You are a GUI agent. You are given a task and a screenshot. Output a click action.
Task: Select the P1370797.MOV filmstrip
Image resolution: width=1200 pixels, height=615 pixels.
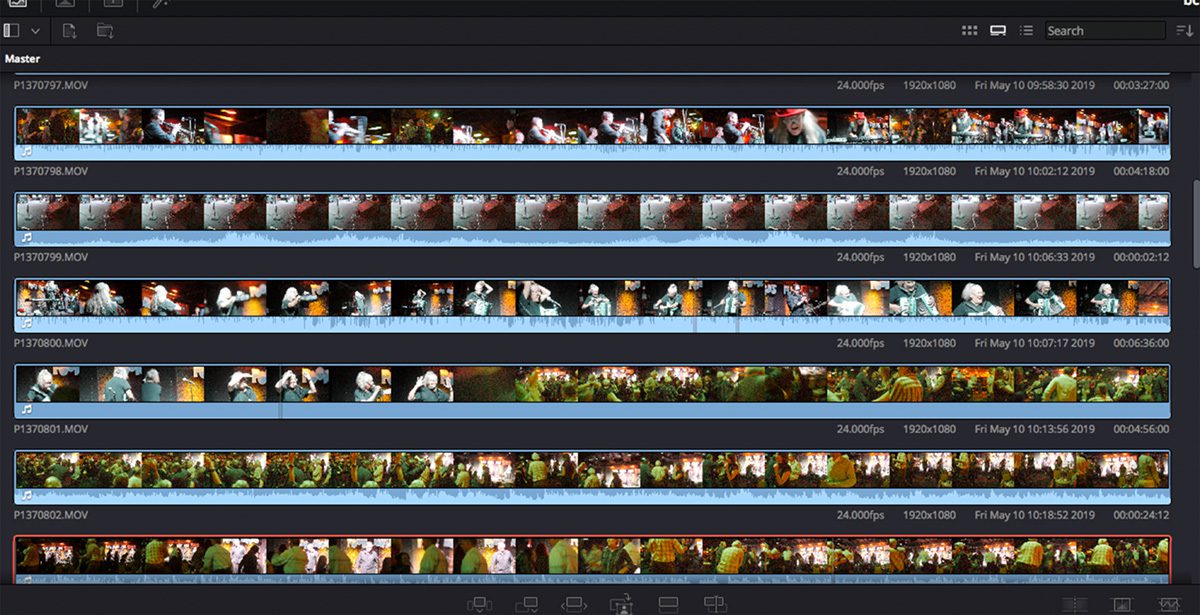(x=592, y=133)
